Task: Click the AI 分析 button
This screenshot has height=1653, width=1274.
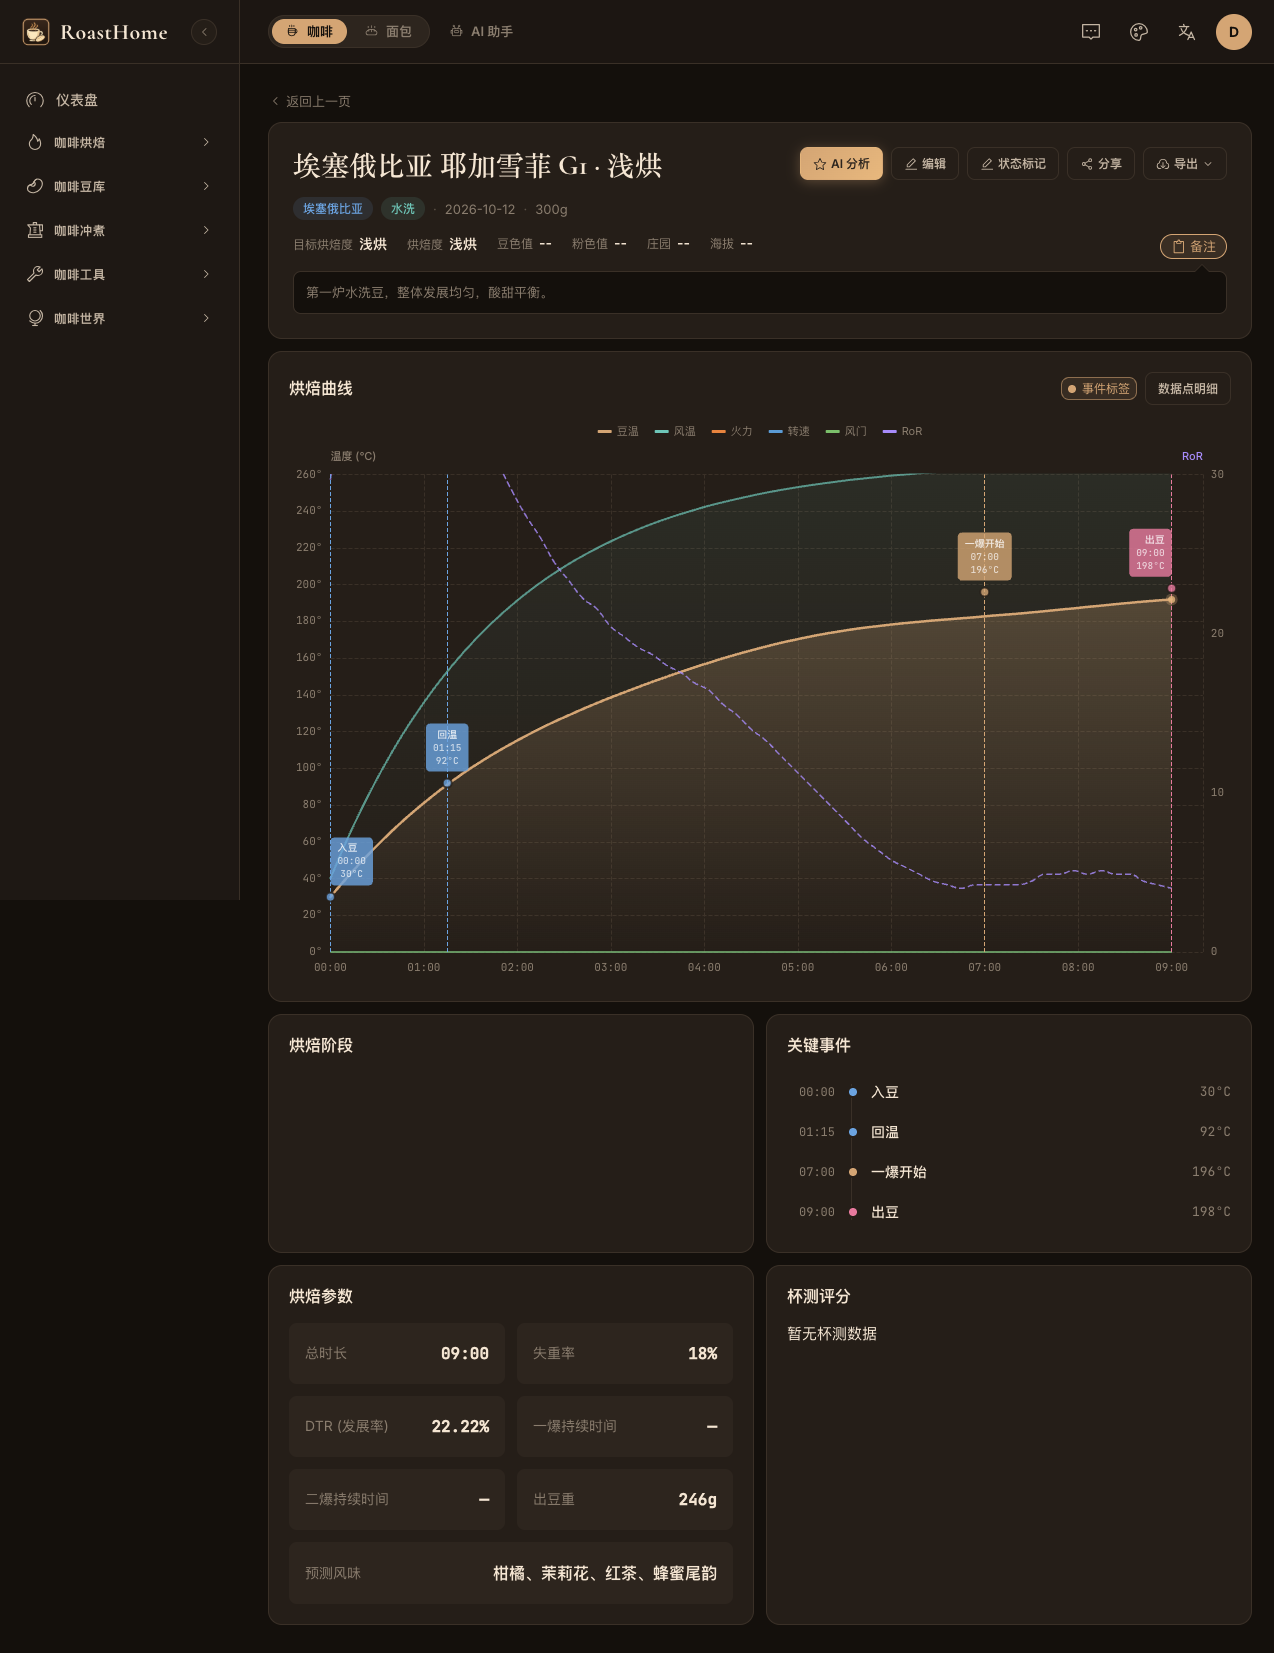Action: pos(841,164)
